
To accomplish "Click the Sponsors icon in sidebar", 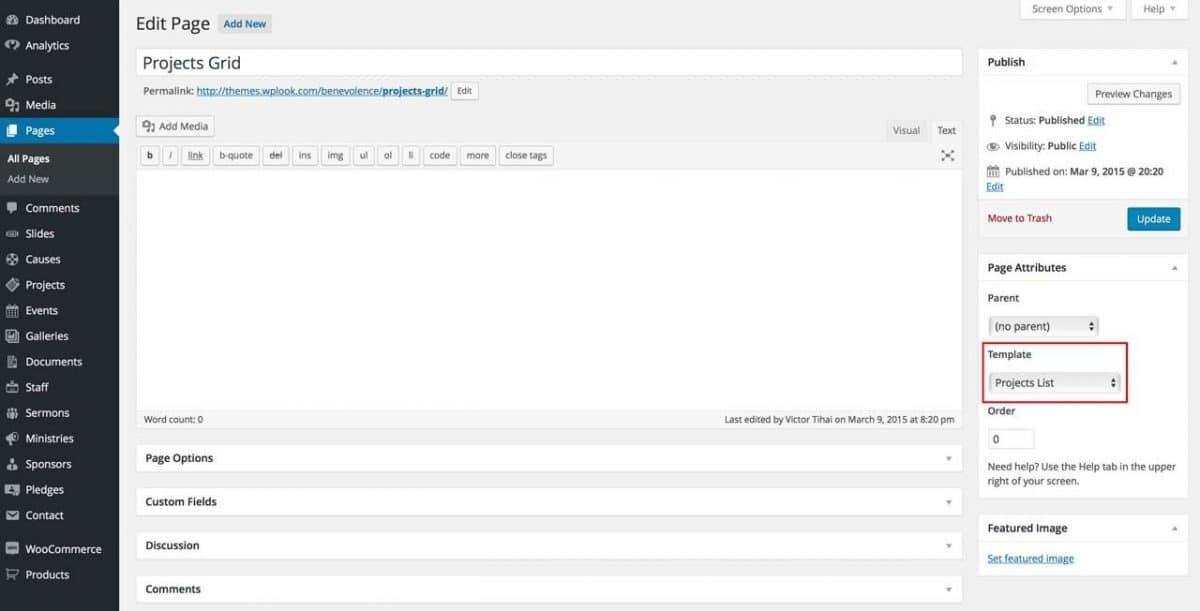I will point(12,464).
